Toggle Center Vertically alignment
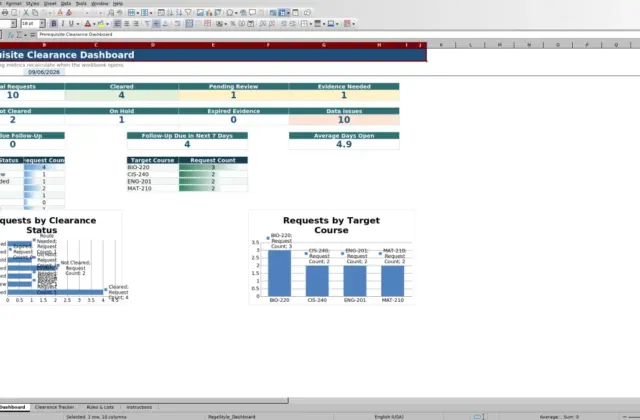Image resolution: width=640 pixels, height=420 pixels. (x=156, y=24)
